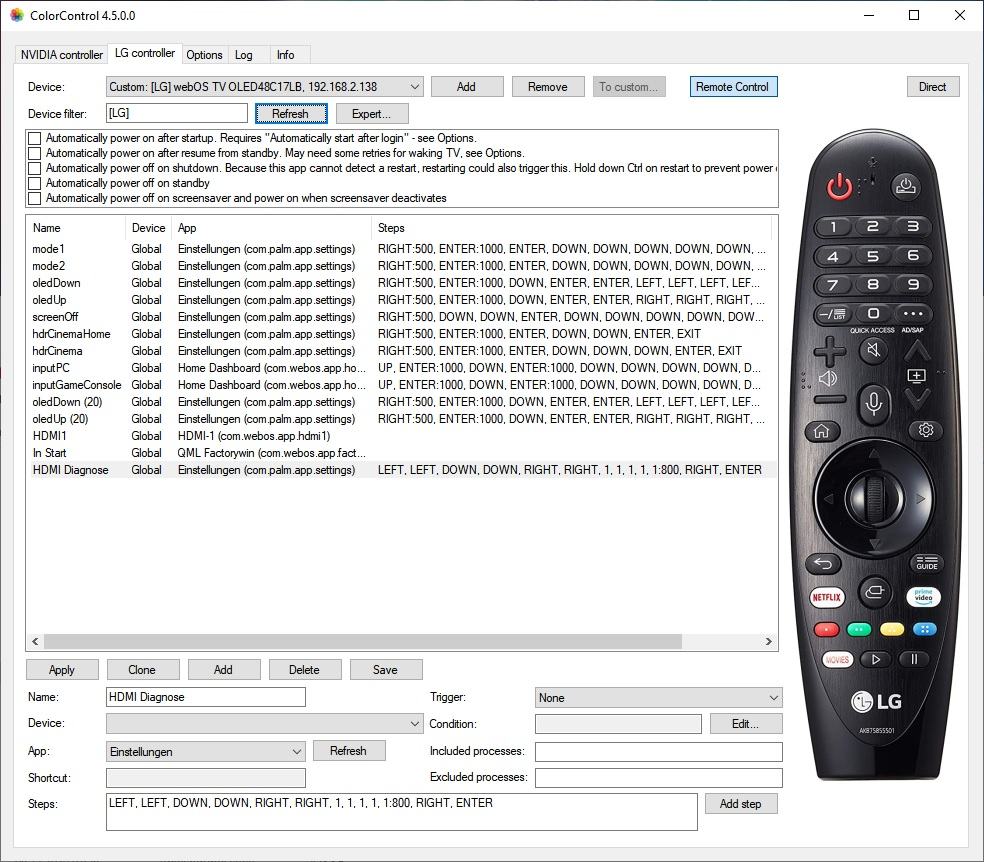Select the screenOff preset row

point(402,317)
